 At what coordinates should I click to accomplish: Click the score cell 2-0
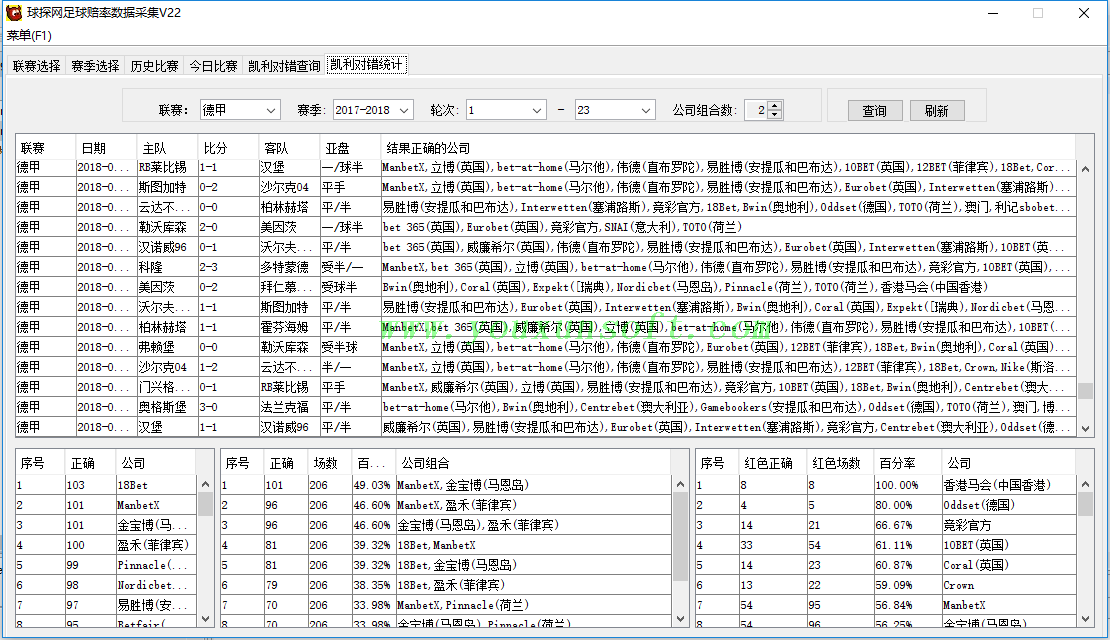pyautogui.click(x=228, y=227)
